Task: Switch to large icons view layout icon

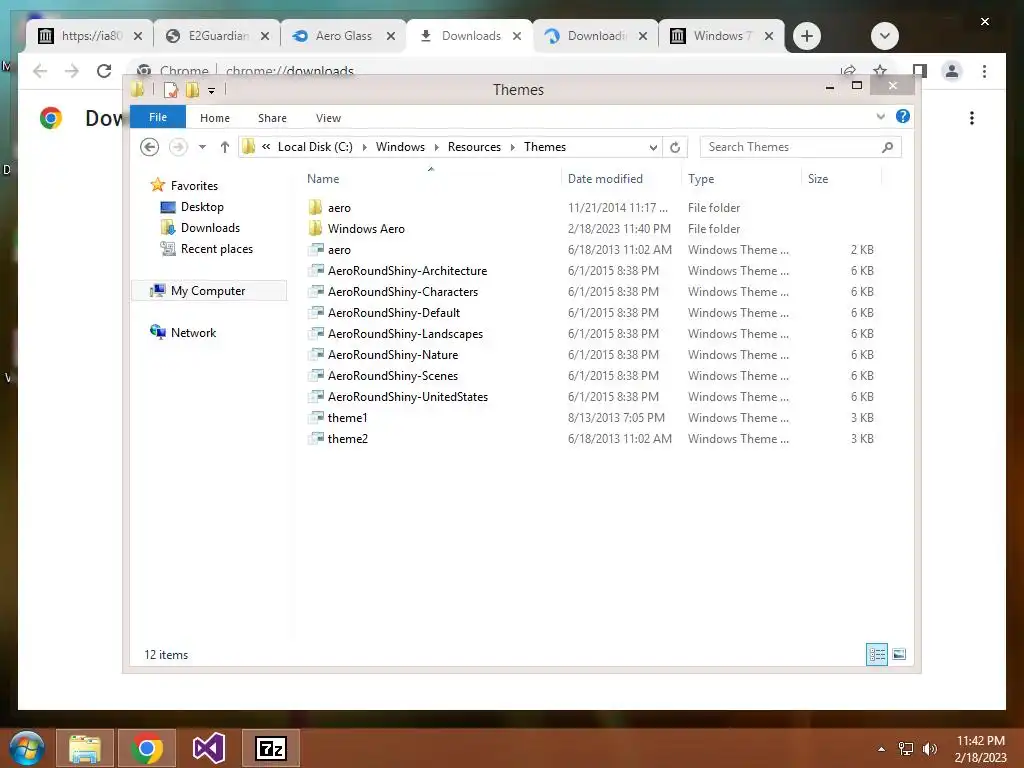Action: tap(899, 654)
